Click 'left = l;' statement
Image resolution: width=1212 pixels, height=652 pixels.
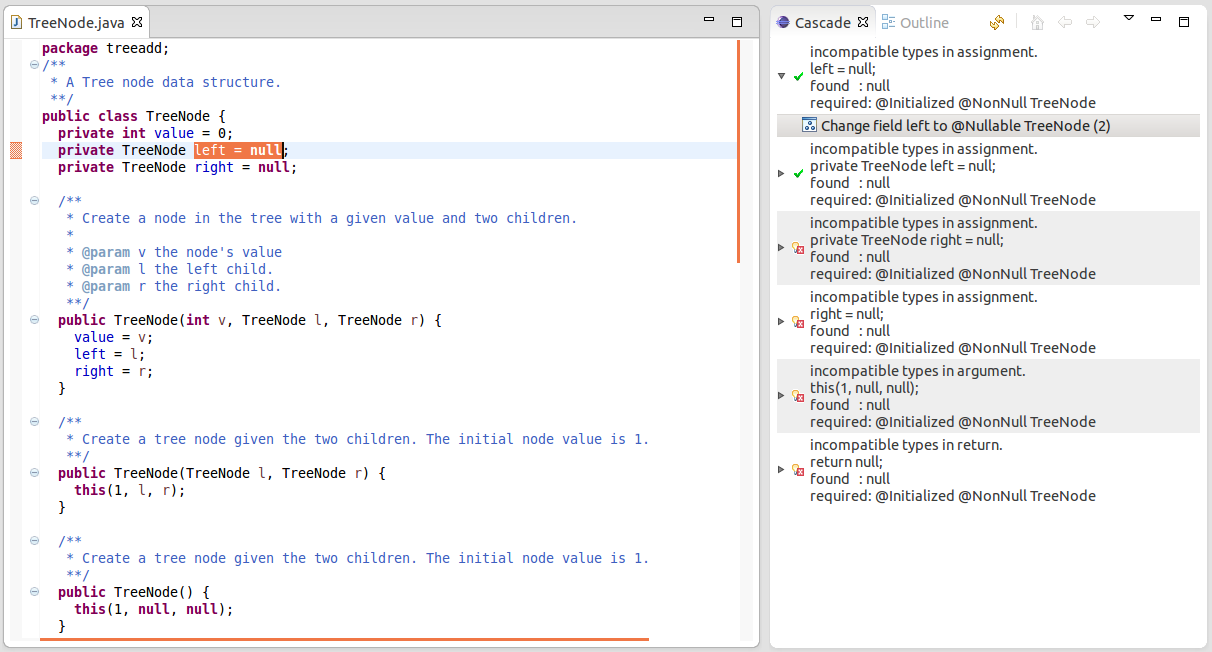(x=110, y=354)
